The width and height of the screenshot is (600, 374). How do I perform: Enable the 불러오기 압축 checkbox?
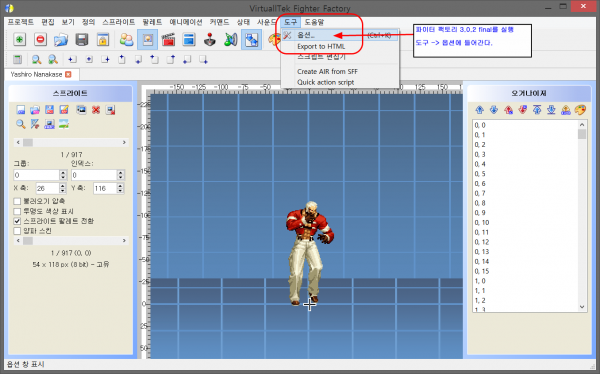pyautogui.click(x=17, y=201)
